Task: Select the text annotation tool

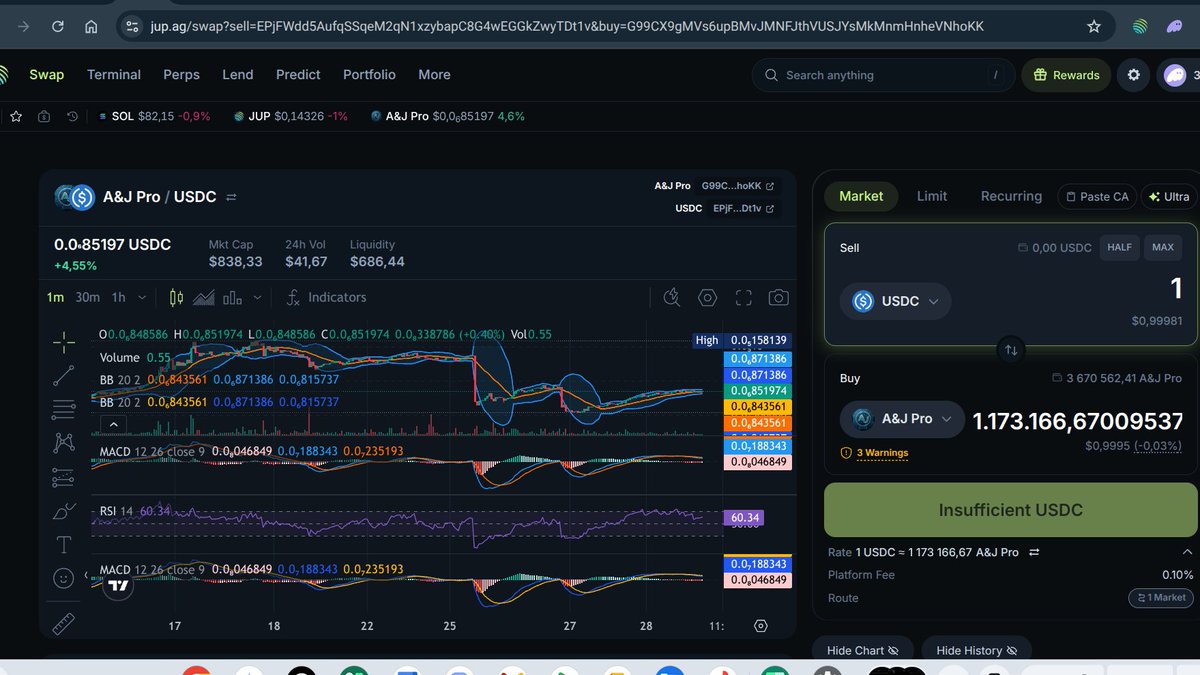Action: (64, 545)
